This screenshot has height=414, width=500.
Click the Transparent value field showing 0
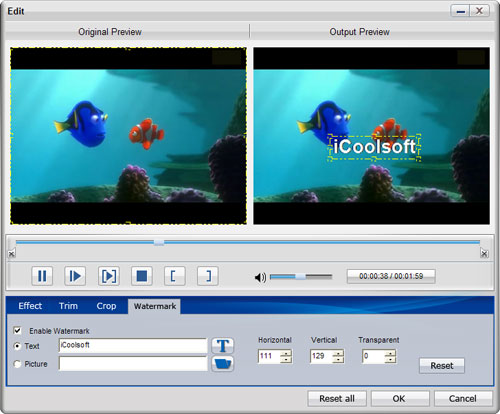[x=373, y=356]
